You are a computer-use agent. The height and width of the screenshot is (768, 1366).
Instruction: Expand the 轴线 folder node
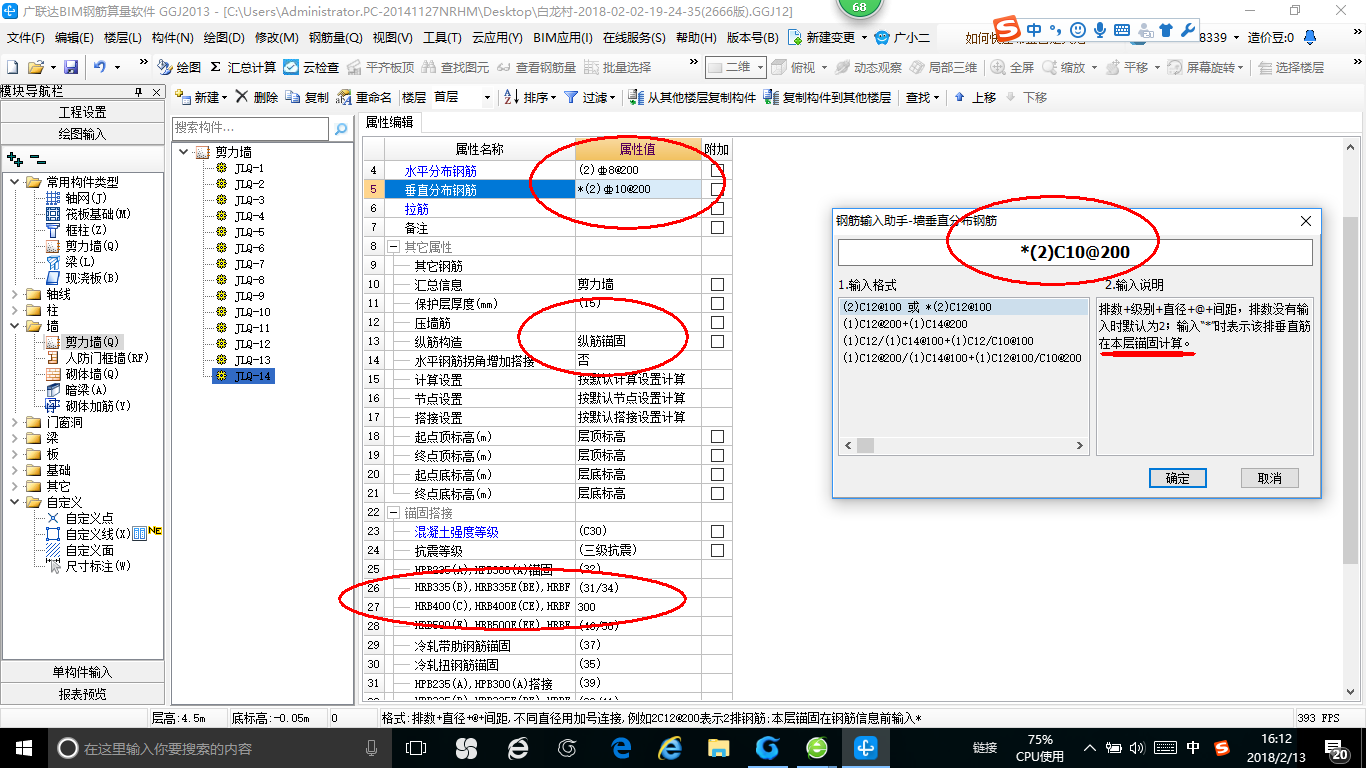[15, 294]
